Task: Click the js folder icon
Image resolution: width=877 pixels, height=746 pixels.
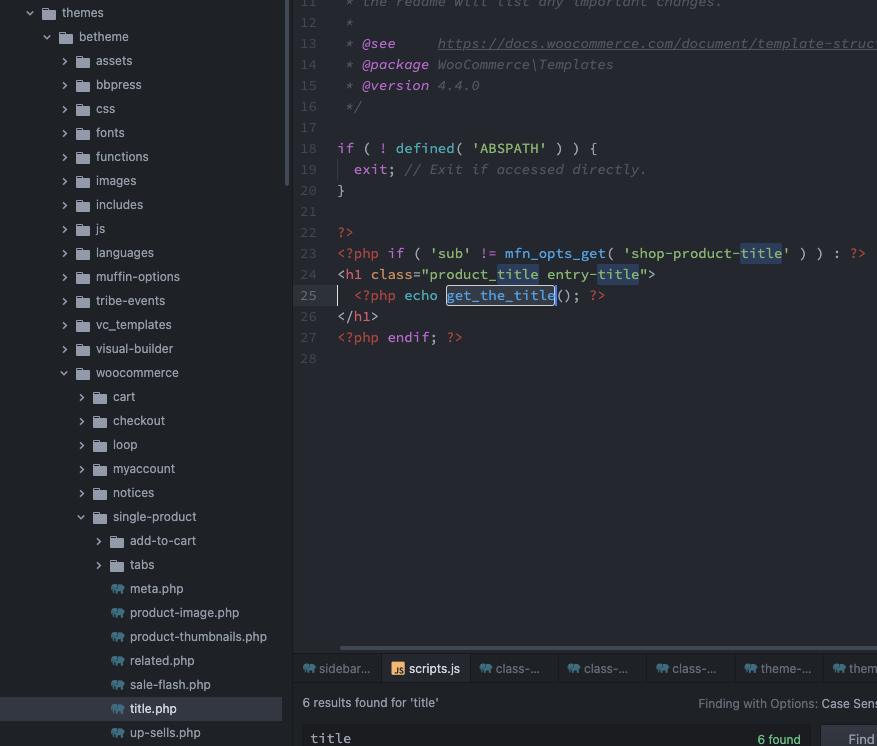Action: (x=83, y=230)
